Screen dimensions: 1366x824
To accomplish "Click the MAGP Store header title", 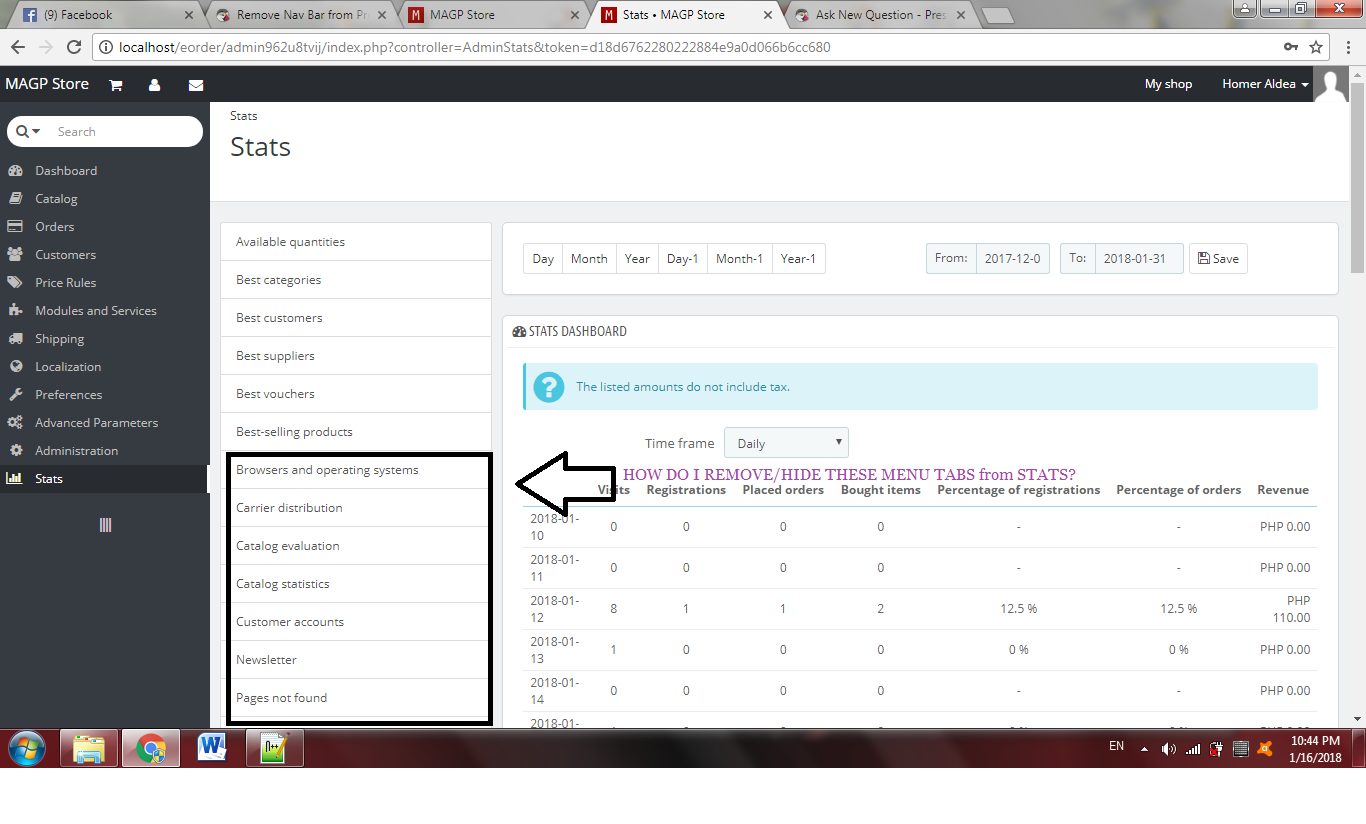I will [47, 84].
